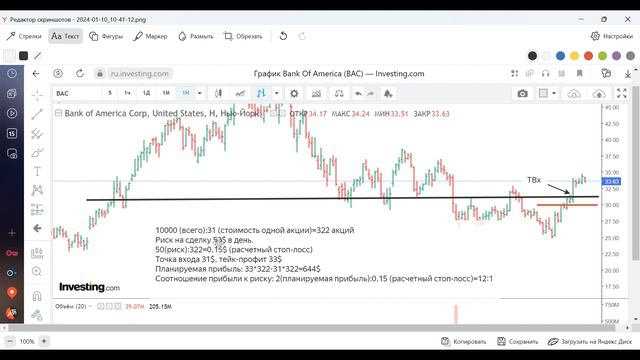Choose the black text background style
Screen dimensions: 640x360
[x=24, y=56]
